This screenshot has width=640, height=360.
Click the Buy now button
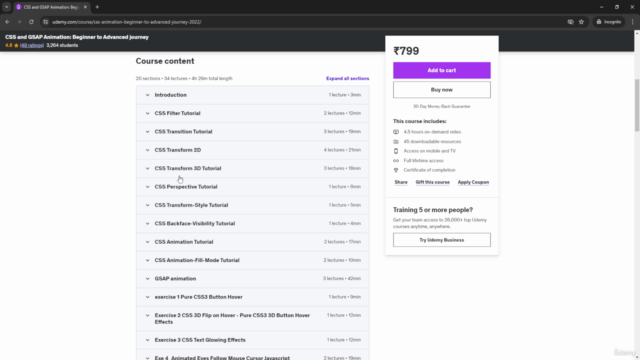pos(442,90)
